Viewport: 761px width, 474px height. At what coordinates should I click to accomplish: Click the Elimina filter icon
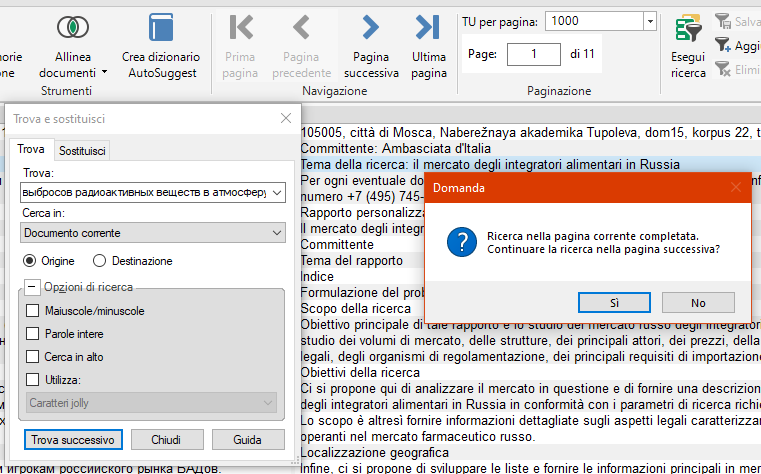(723, 69)
